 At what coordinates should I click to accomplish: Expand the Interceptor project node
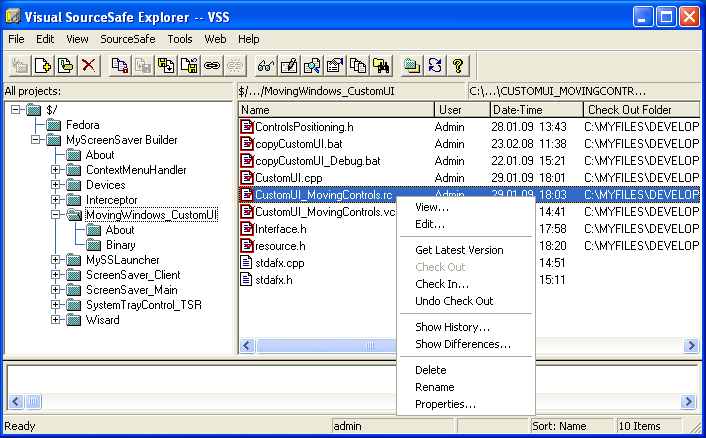click(55, 199)
